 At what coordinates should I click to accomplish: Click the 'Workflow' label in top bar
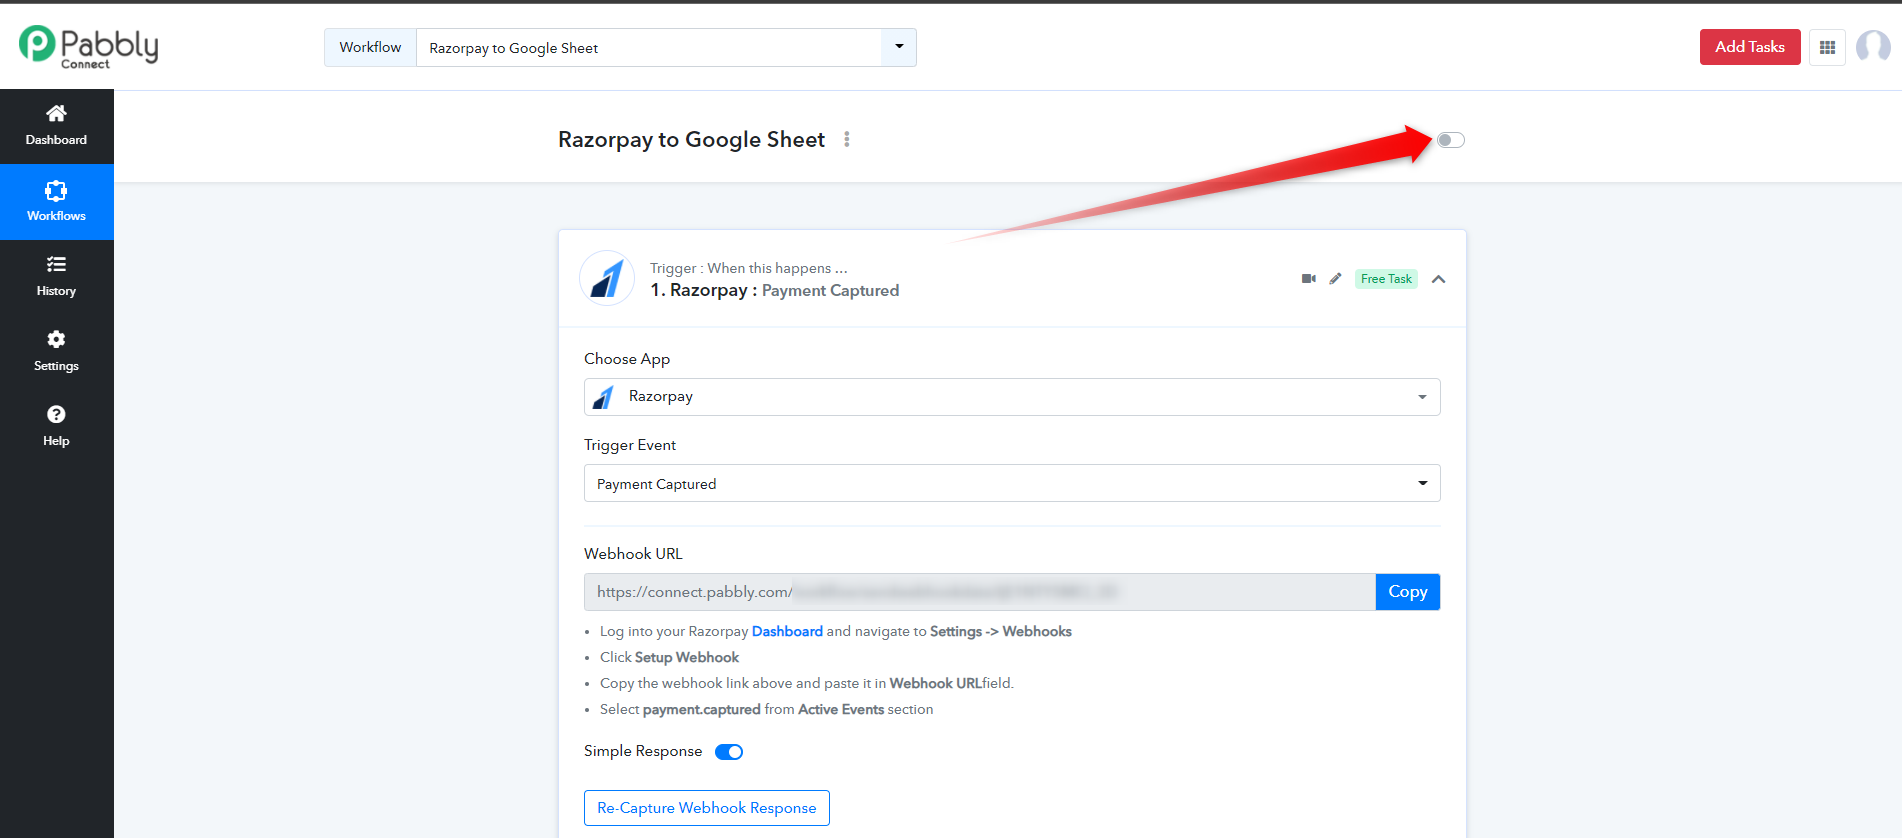pos(370,47)
